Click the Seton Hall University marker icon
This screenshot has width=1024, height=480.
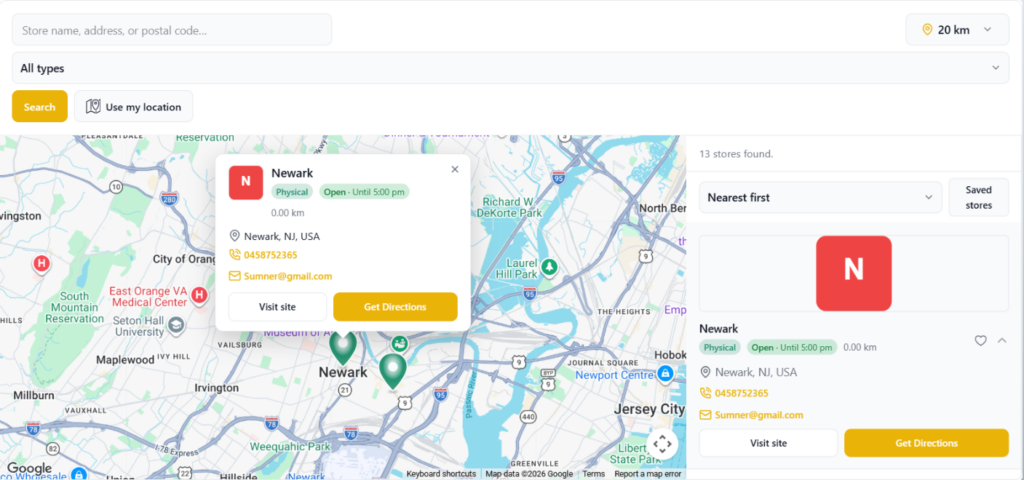click(x=176, y=324)
